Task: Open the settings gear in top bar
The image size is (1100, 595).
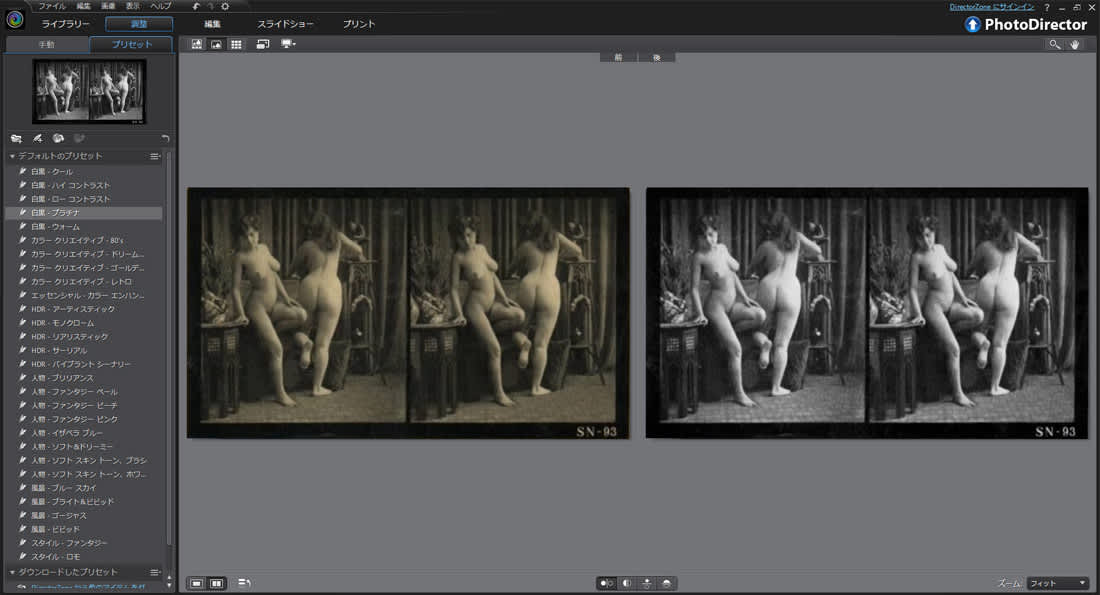Action: point(225,6)
